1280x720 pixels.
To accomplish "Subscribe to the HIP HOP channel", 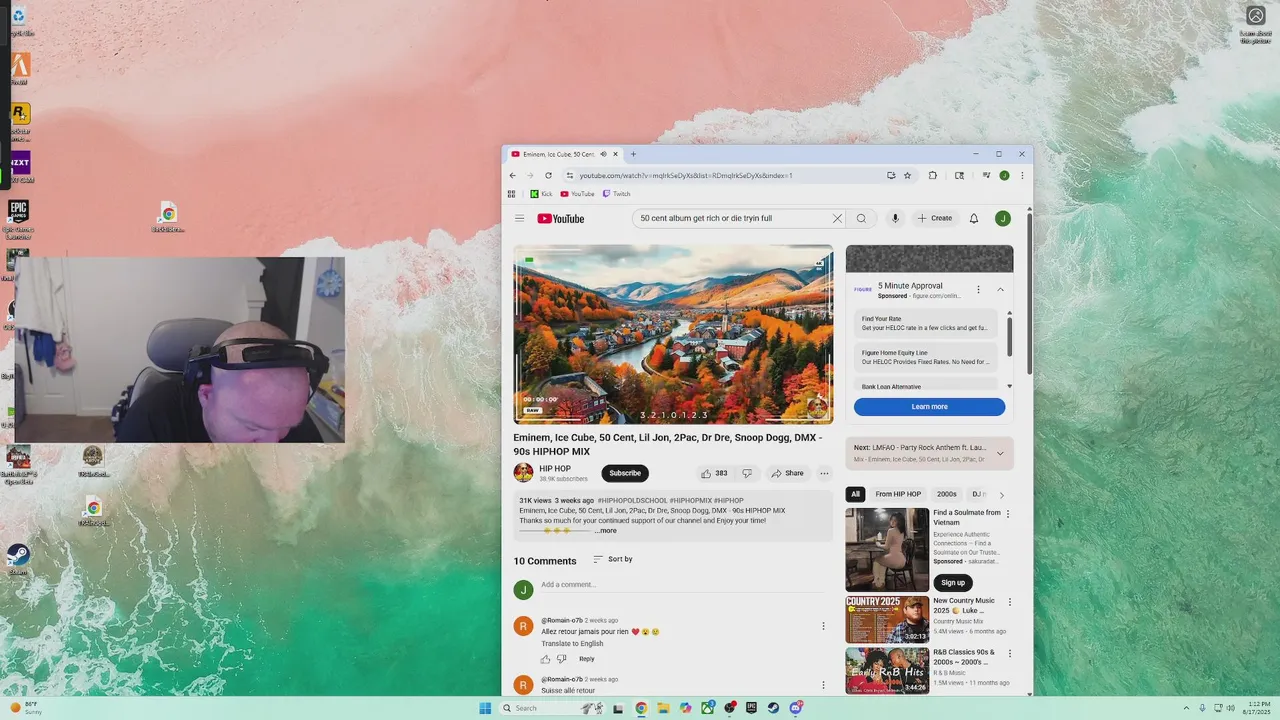I will [x=625, y=473].
